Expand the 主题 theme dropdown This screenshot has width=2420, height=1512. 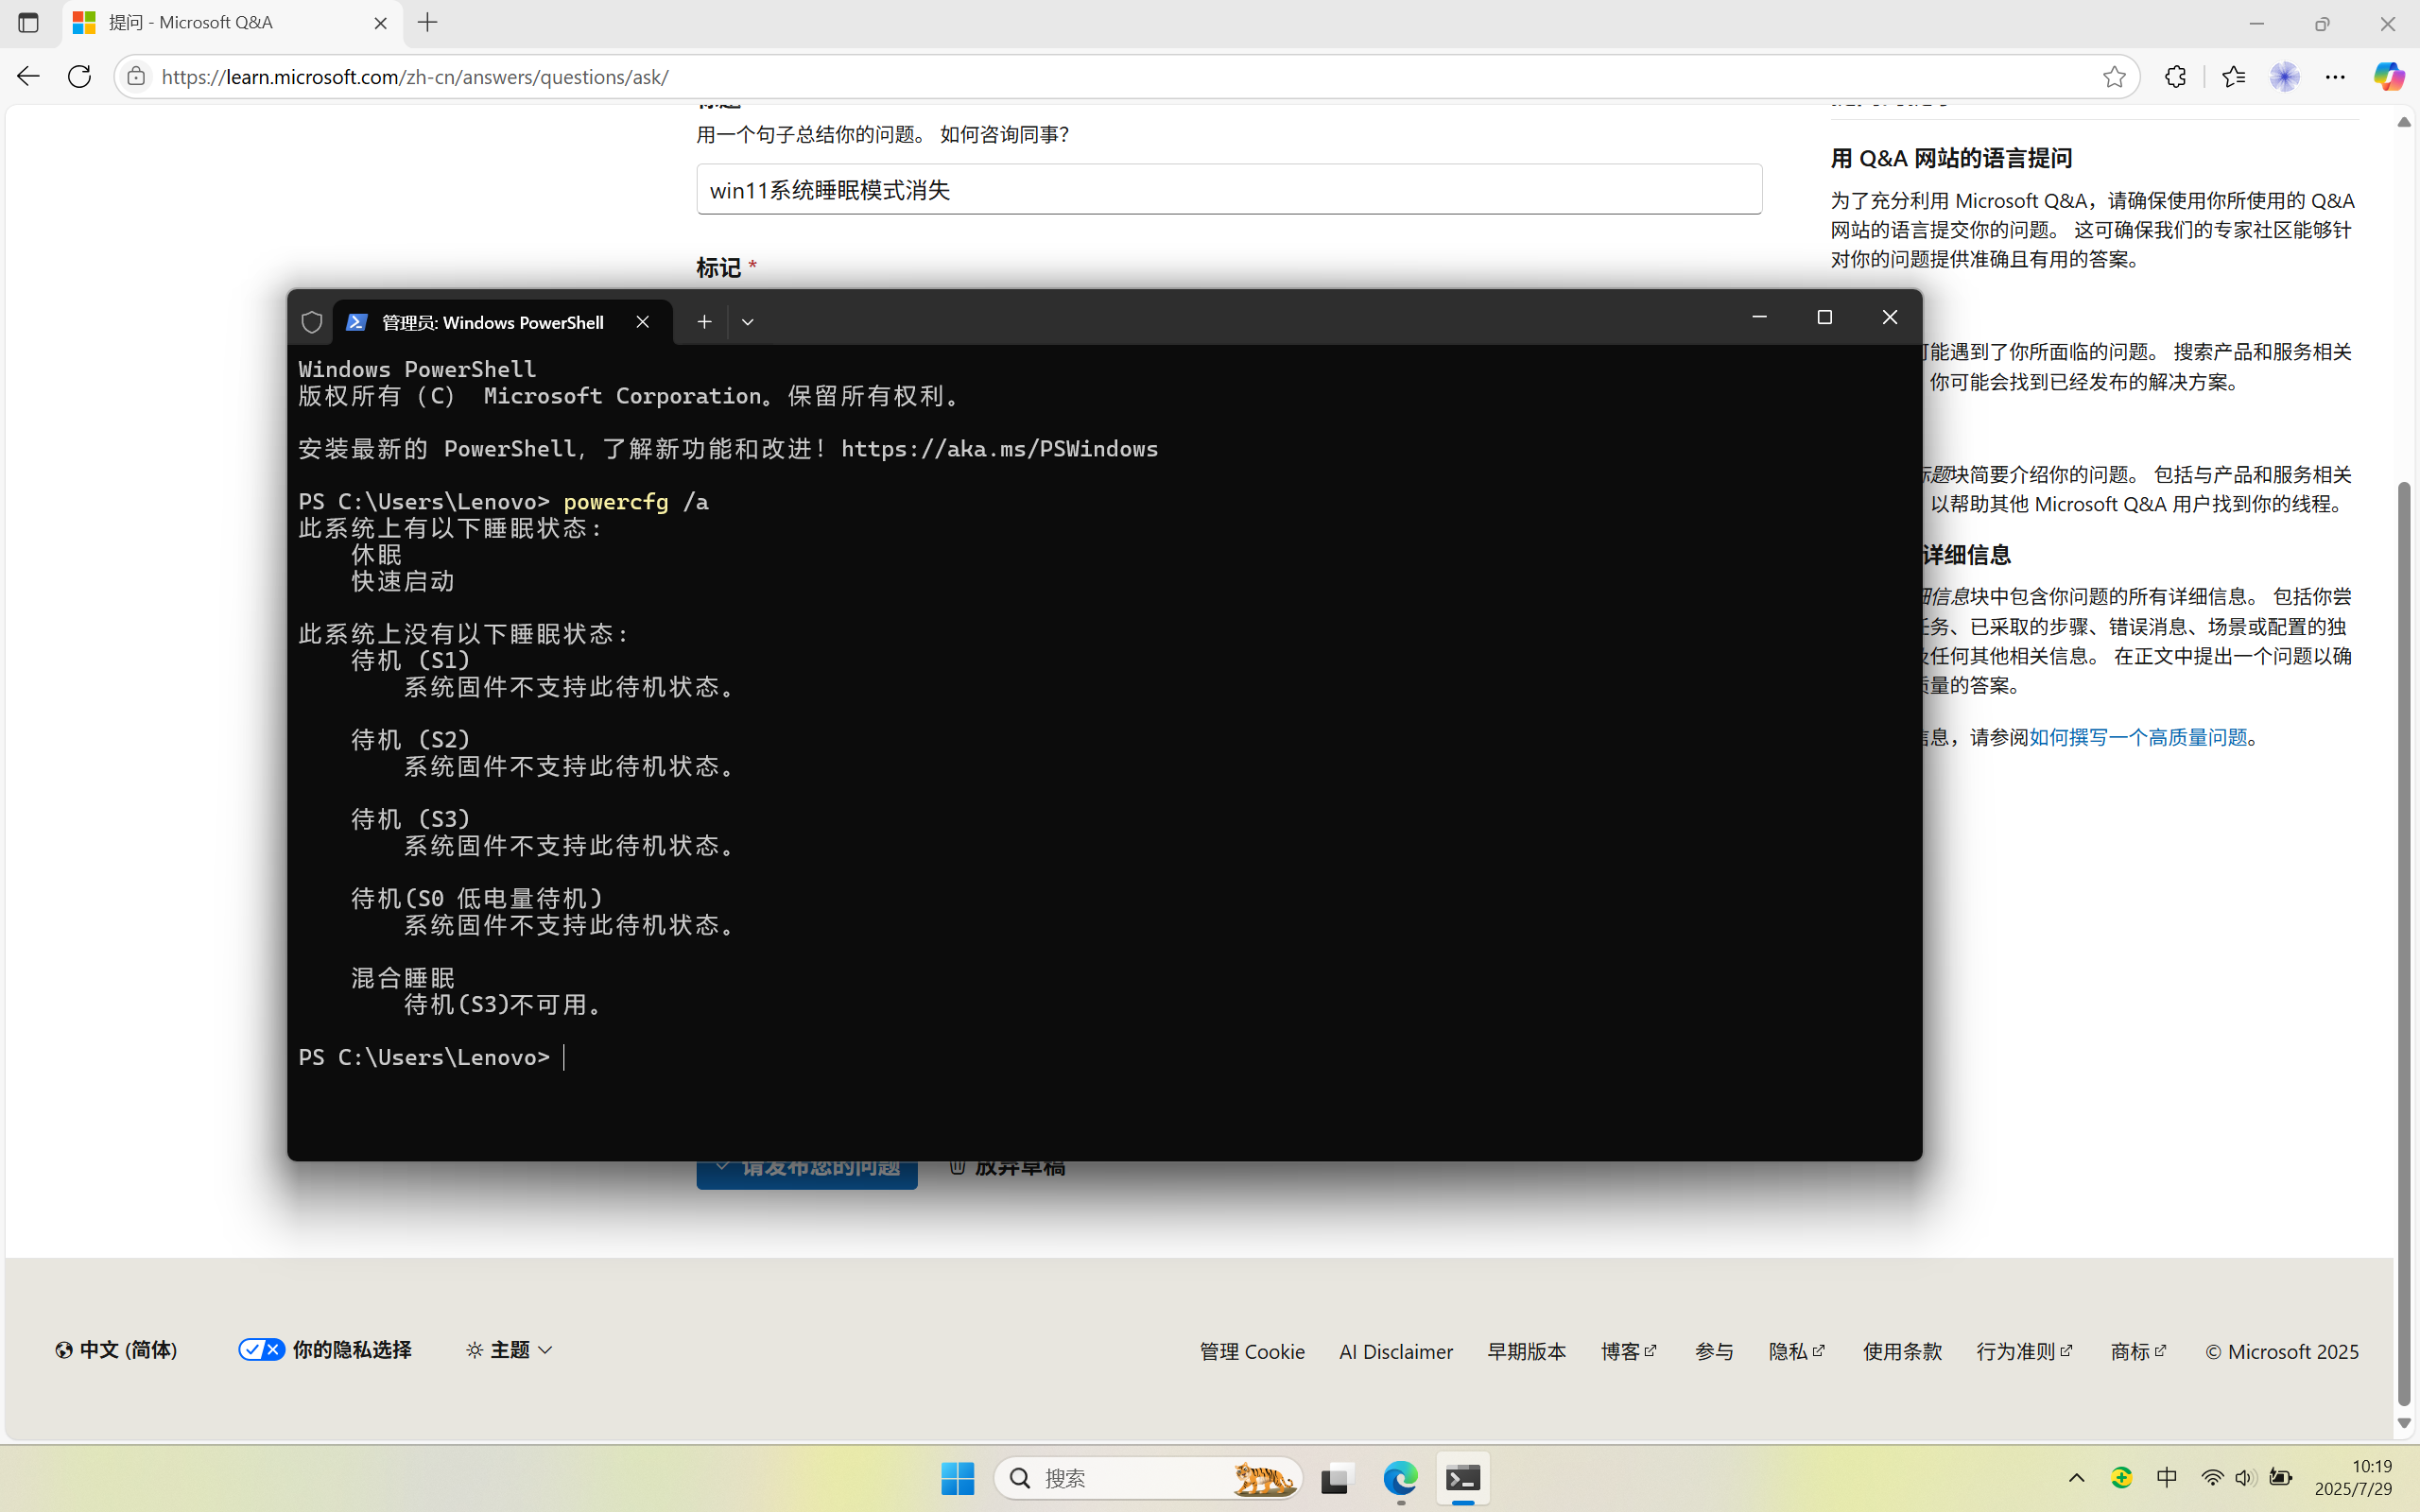508,1349
